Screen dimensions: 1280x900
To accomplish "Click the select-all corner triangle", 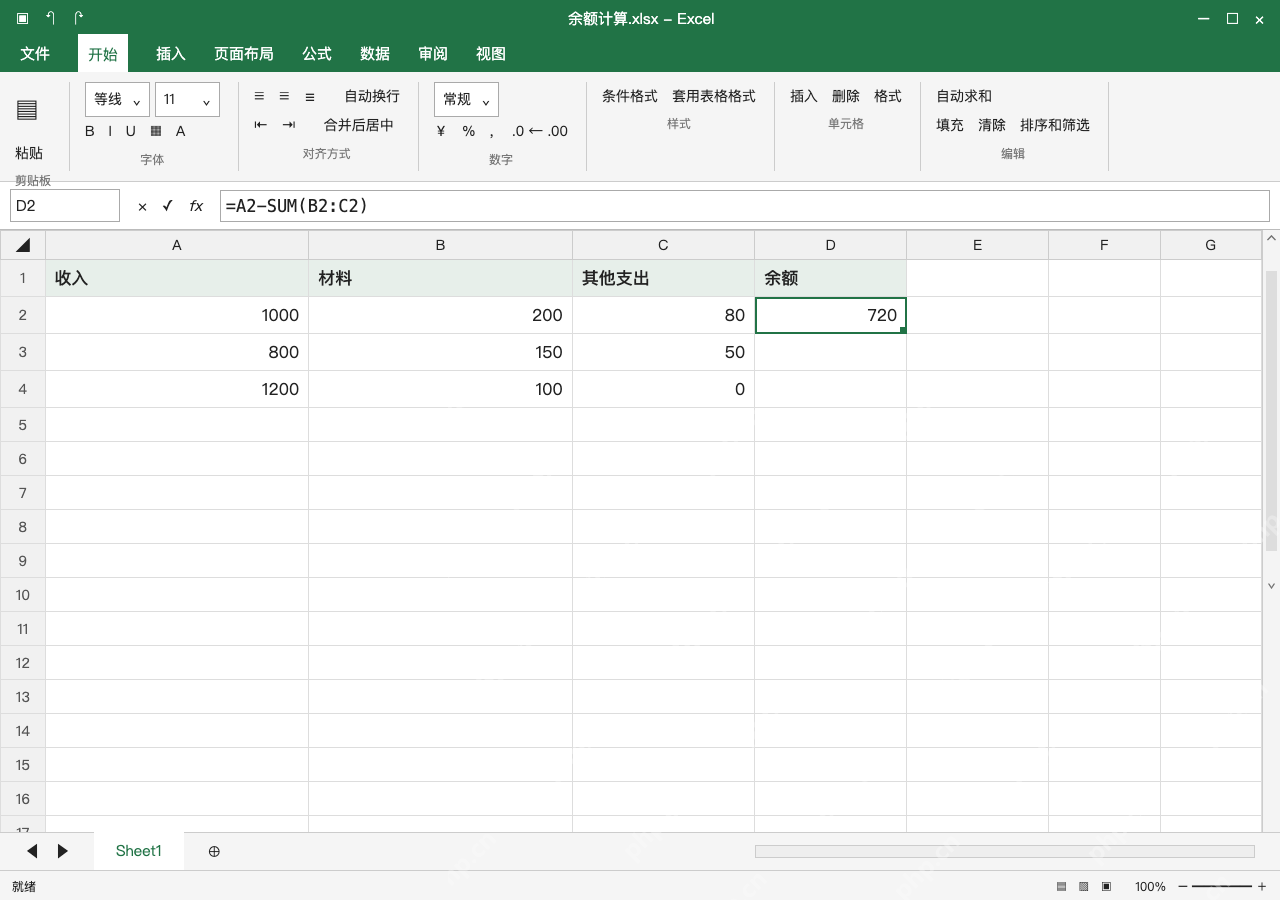I will 23,245.
